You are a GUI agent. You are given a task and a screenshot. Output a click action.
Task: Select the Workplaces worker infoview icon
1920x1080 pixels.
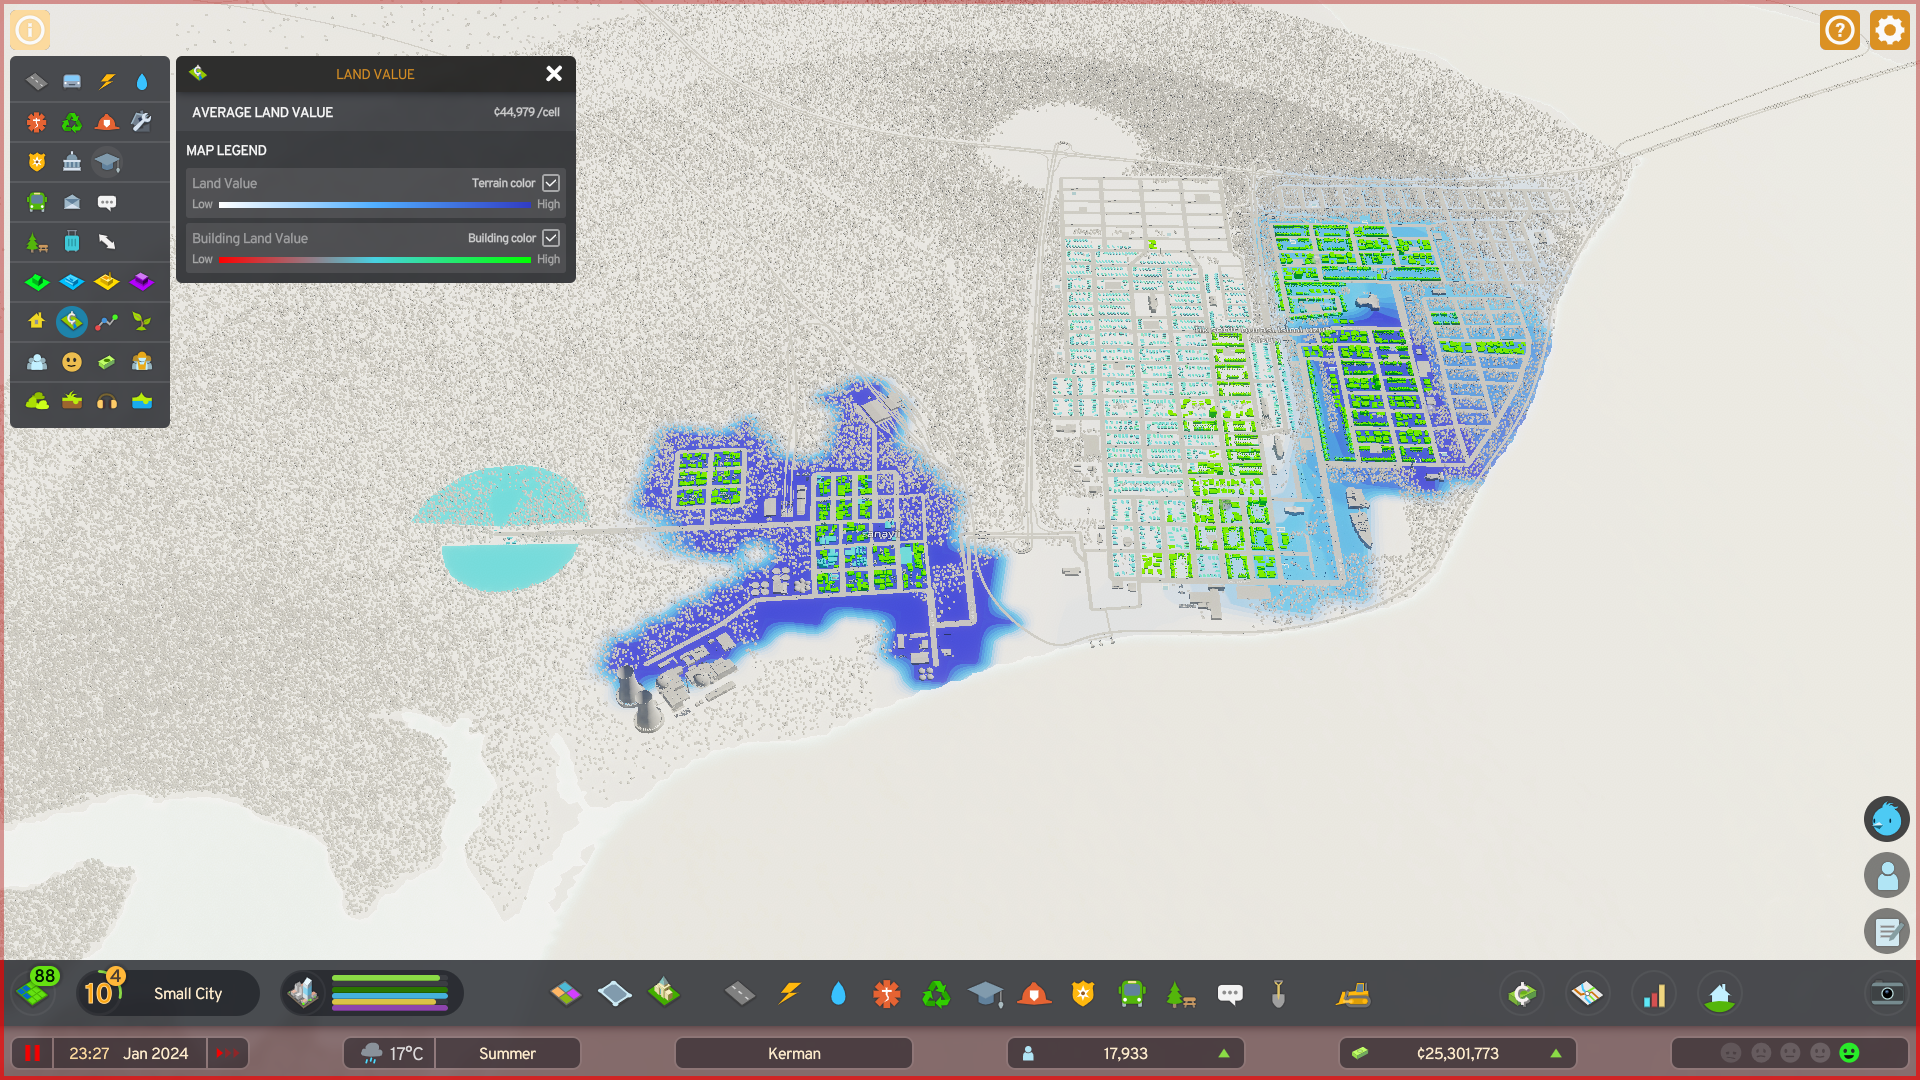(x=142, y=362)
